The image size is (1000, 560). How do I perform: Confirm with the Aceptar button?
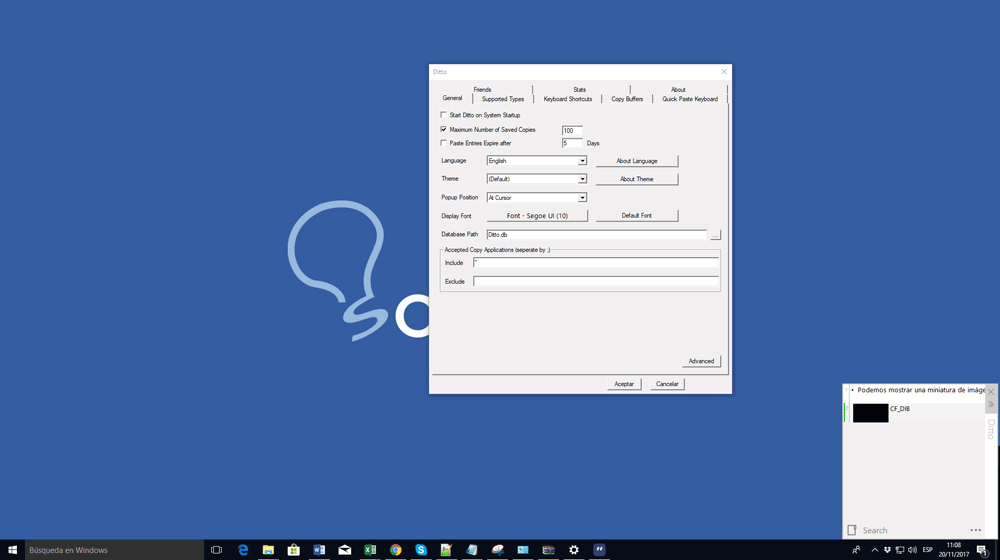[624, 384]
